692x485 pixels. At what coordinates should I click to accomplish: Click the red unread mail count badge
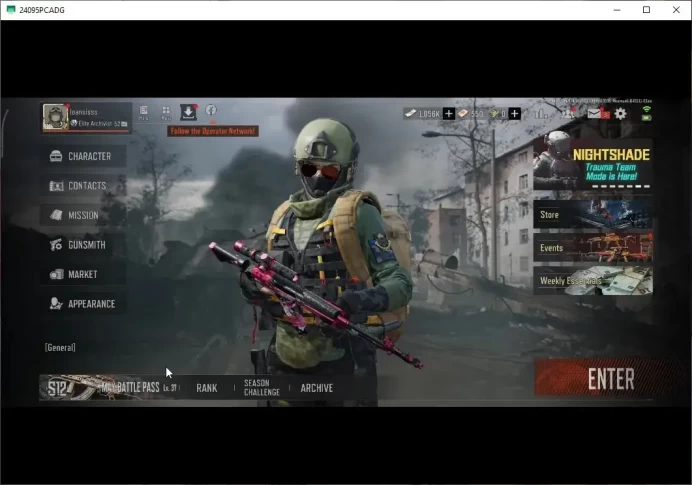pos(606,116)
